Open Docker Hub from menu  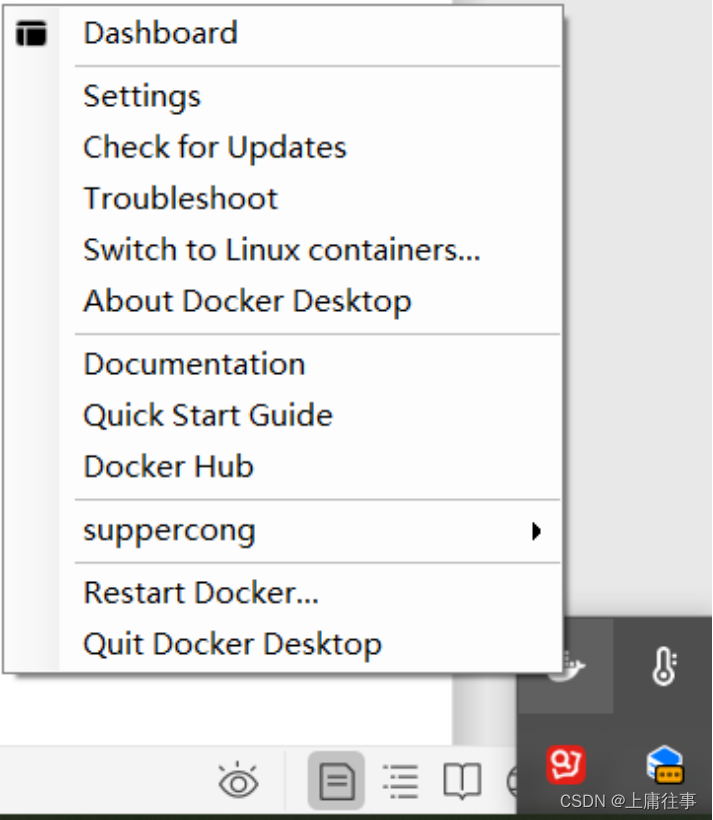(283, 466)
